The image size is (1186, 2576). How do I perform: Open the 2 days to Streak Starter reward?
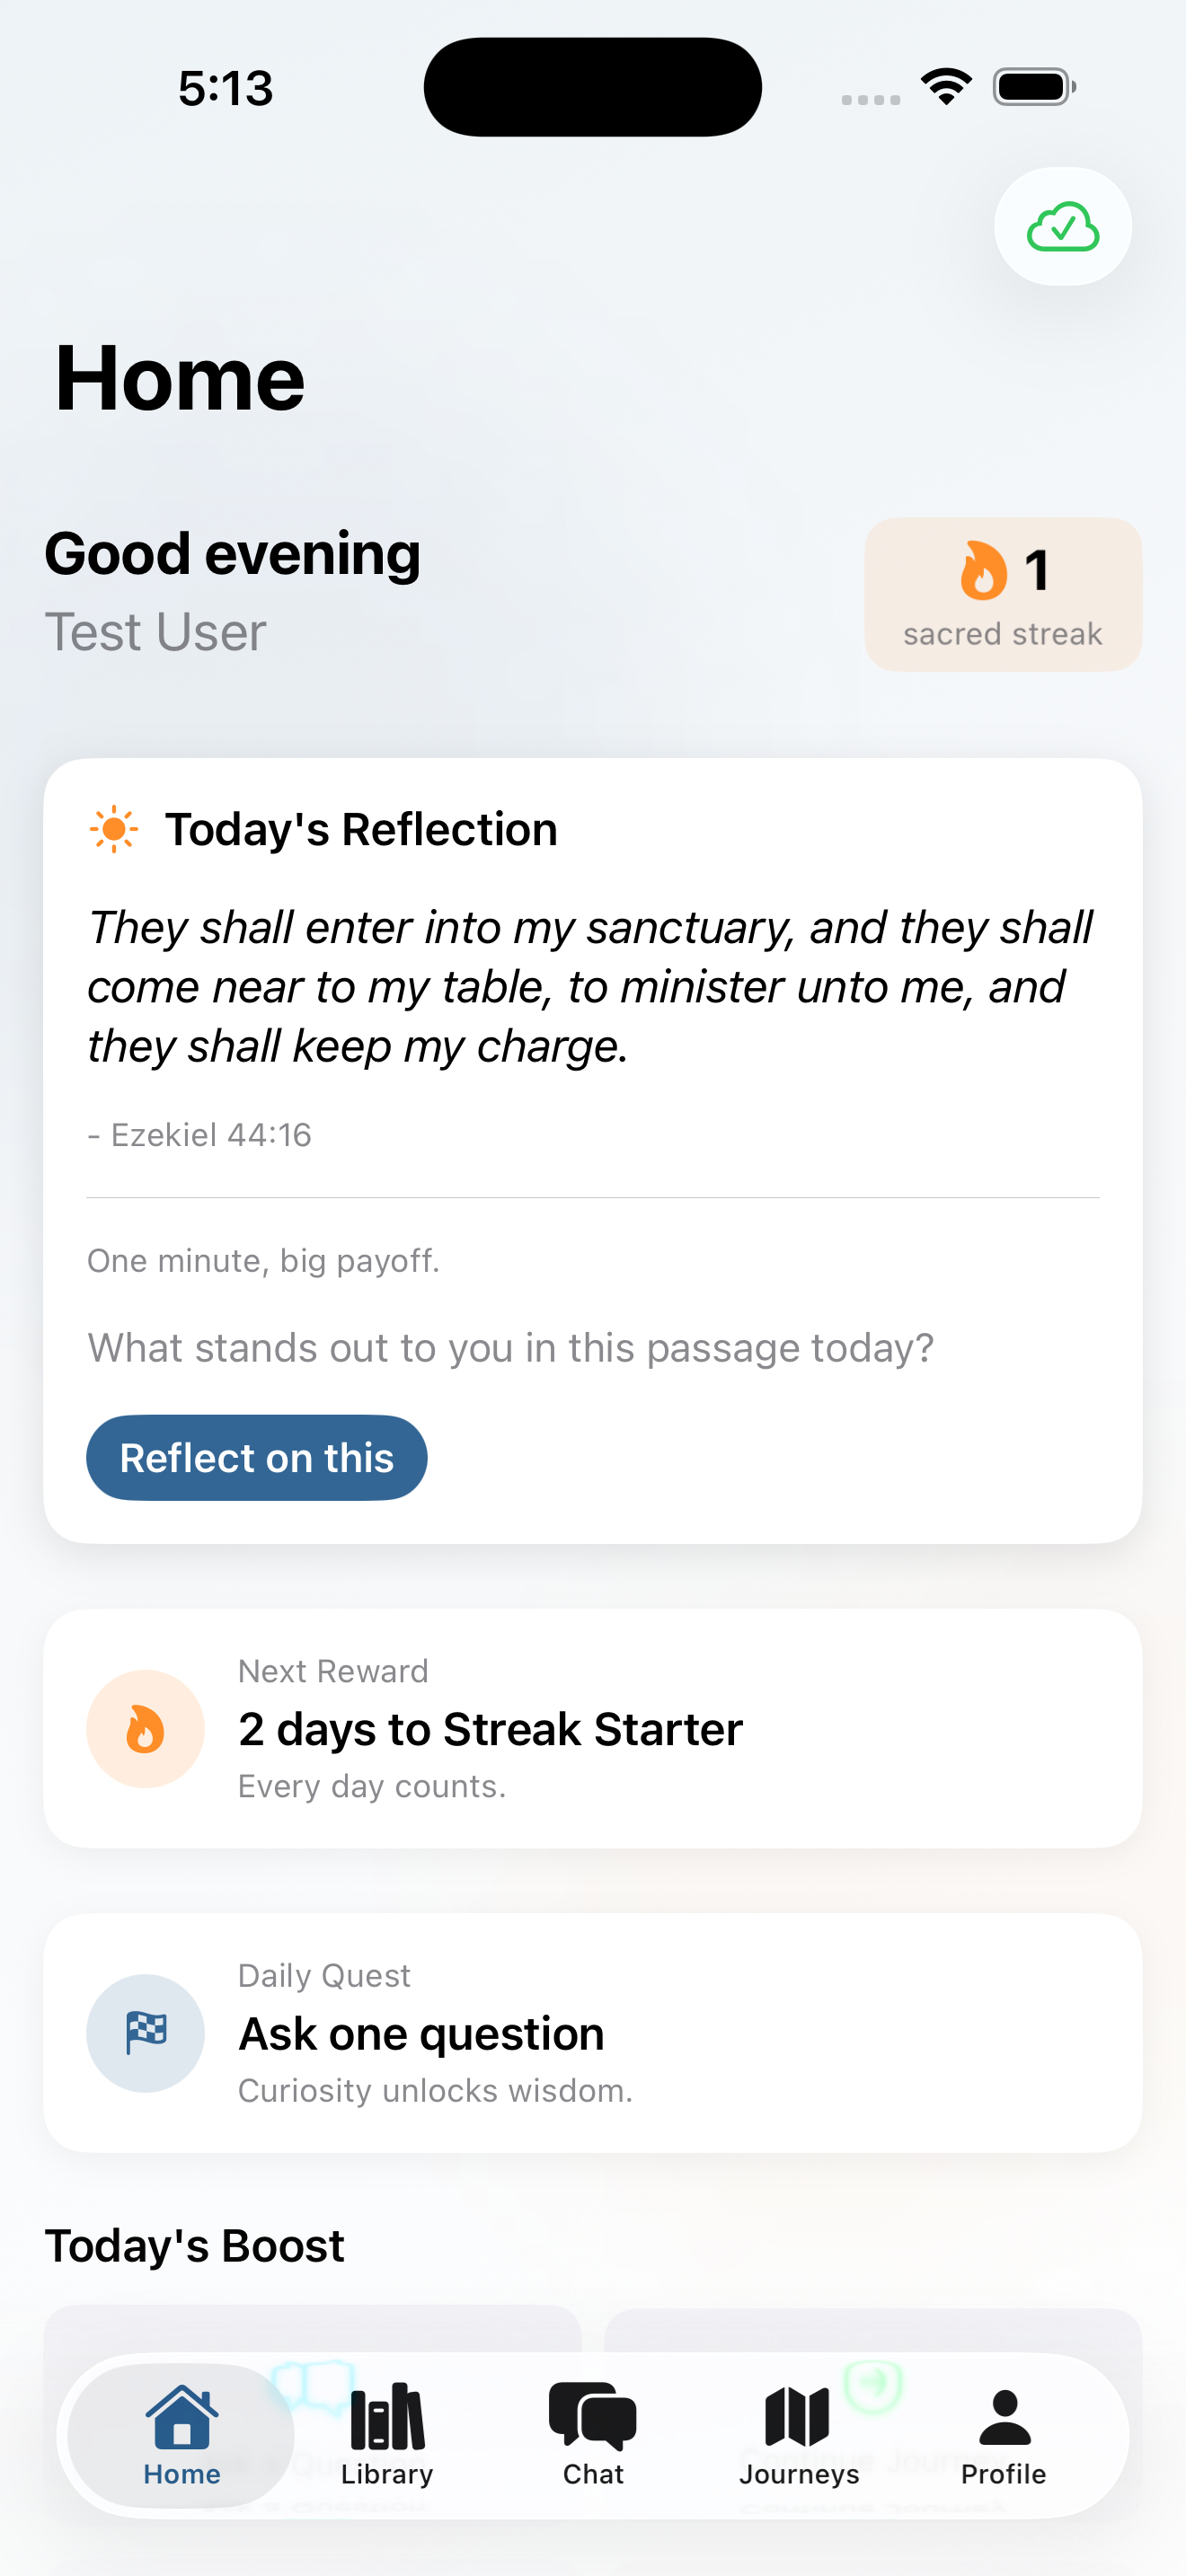coord(592,1728)
